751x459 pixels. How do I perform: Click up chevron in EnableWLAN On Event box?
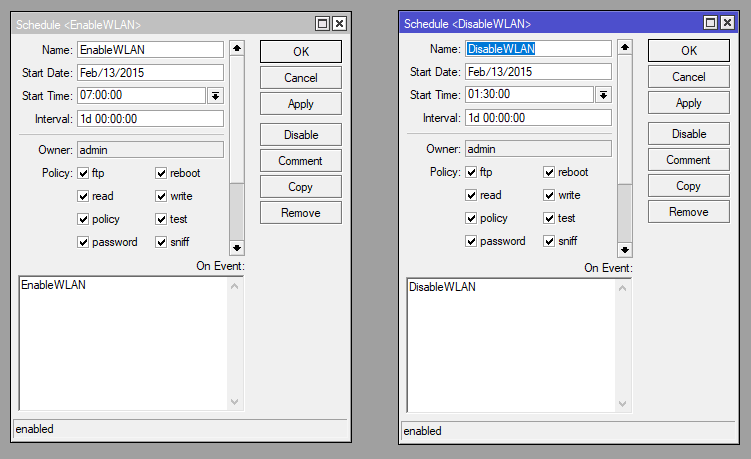point(235,287)
